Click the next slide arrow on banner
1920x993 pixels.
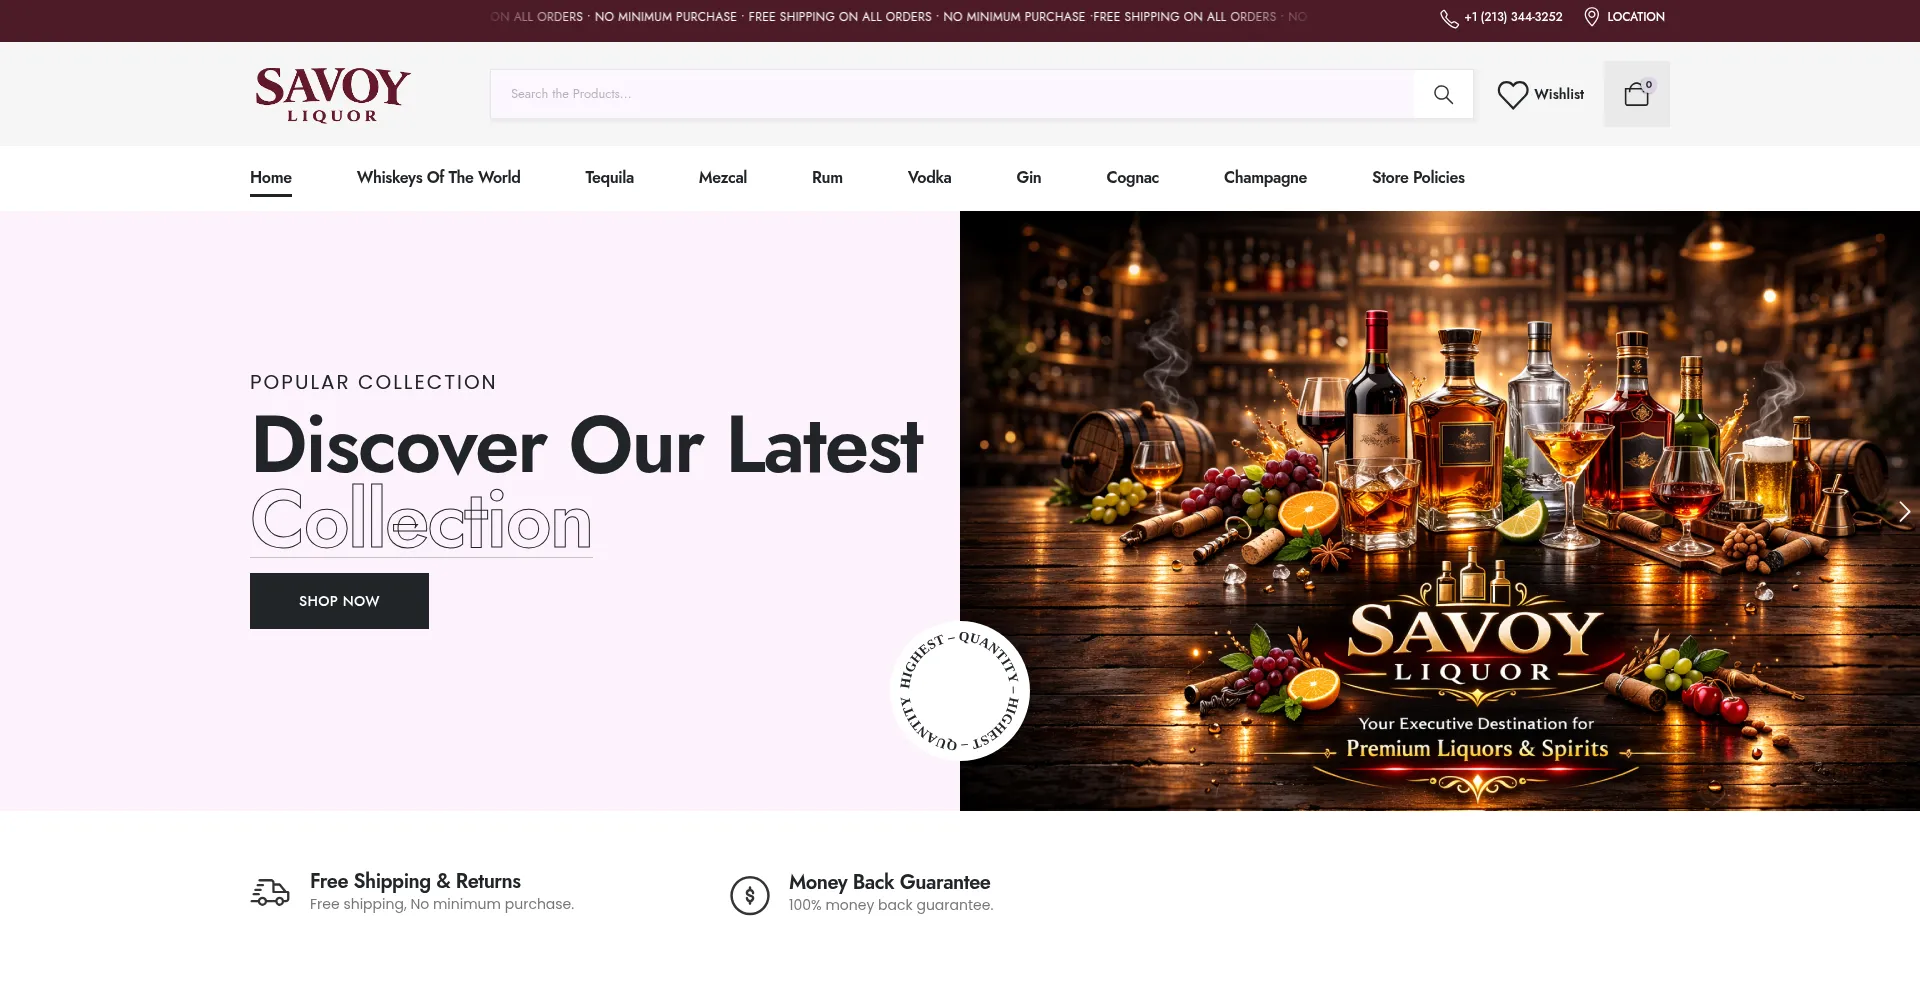click(1904, 511)
